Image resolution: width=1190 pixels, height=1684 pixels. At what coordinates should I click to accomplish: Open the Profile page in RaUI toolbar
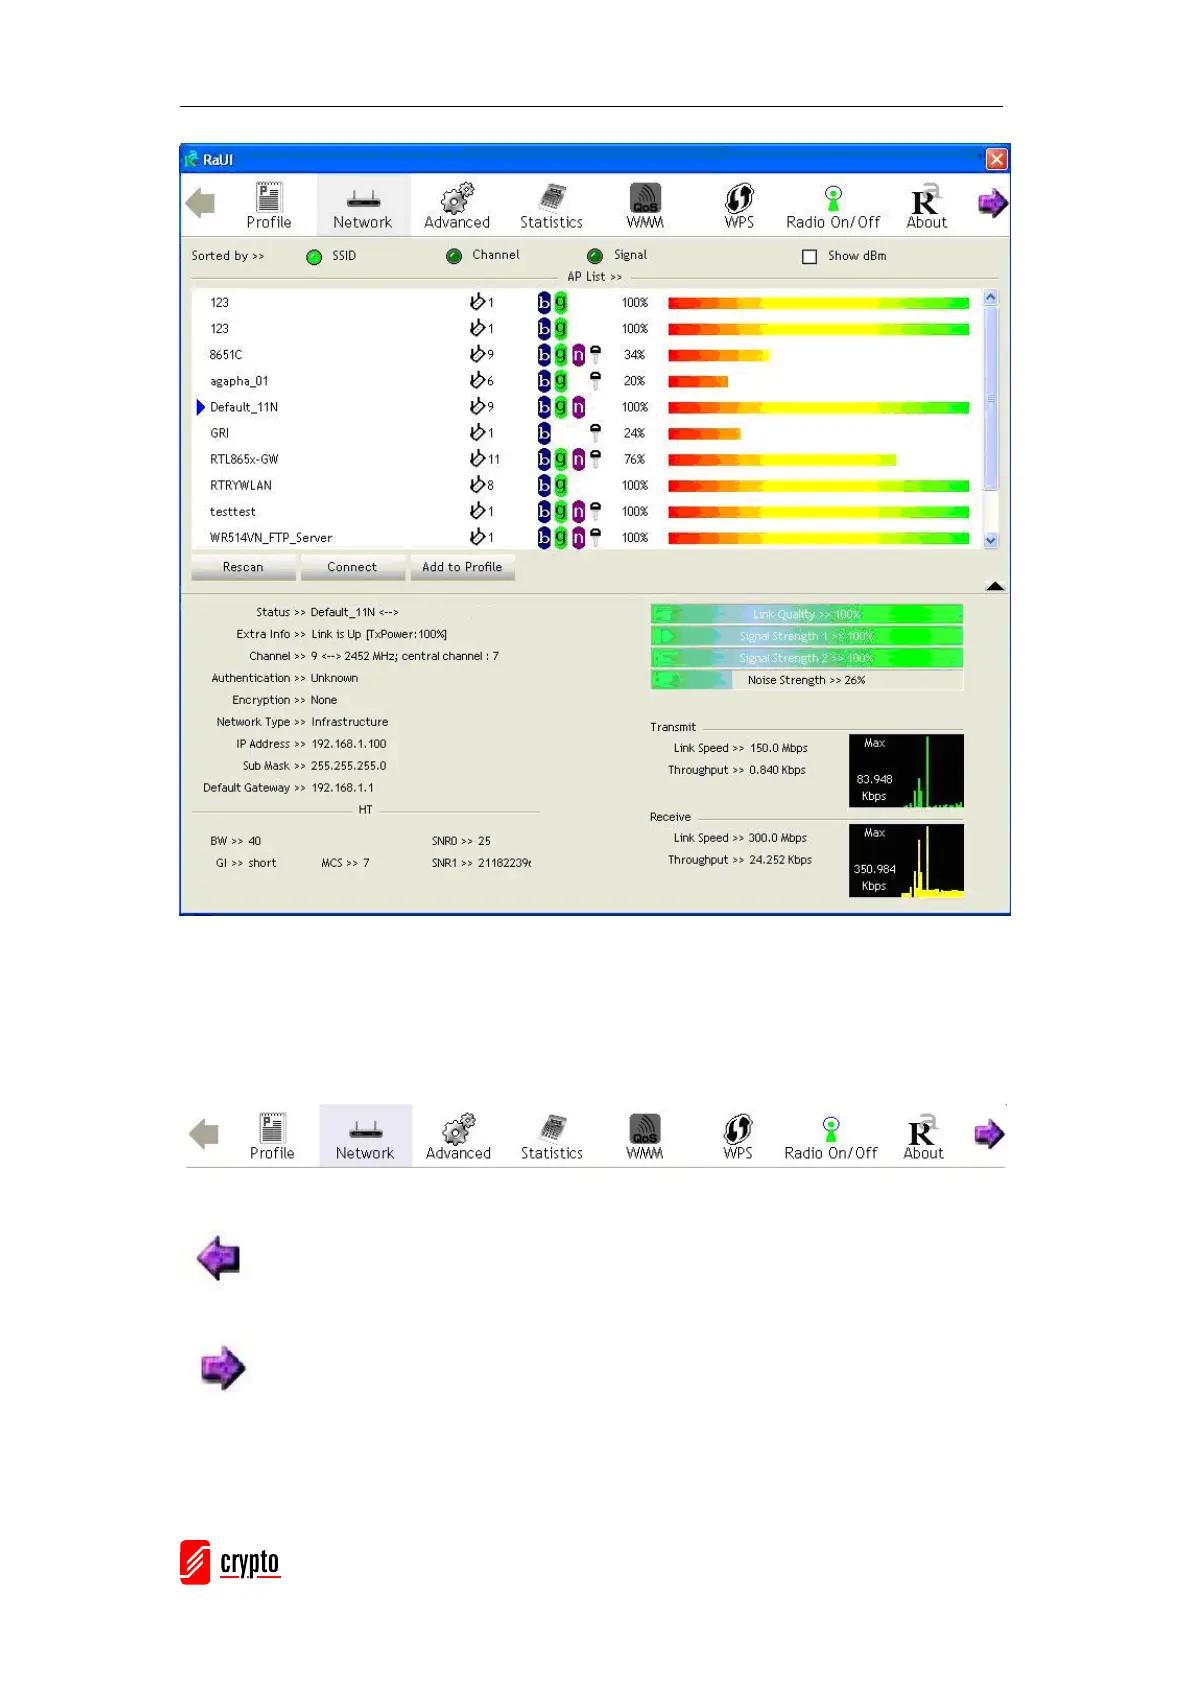click(268, 206)
